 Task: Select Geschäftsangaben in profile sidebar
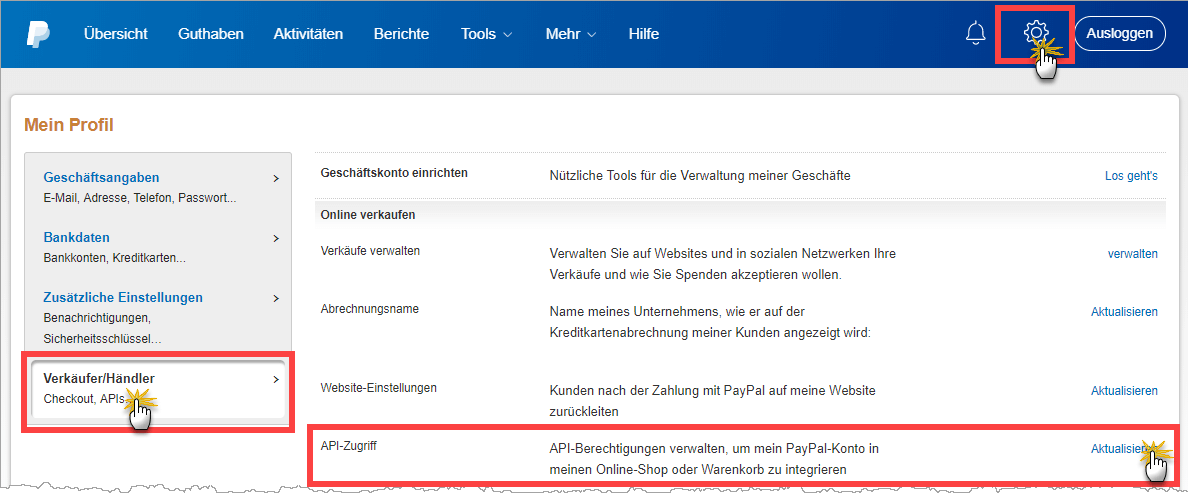tap(102, 178)
